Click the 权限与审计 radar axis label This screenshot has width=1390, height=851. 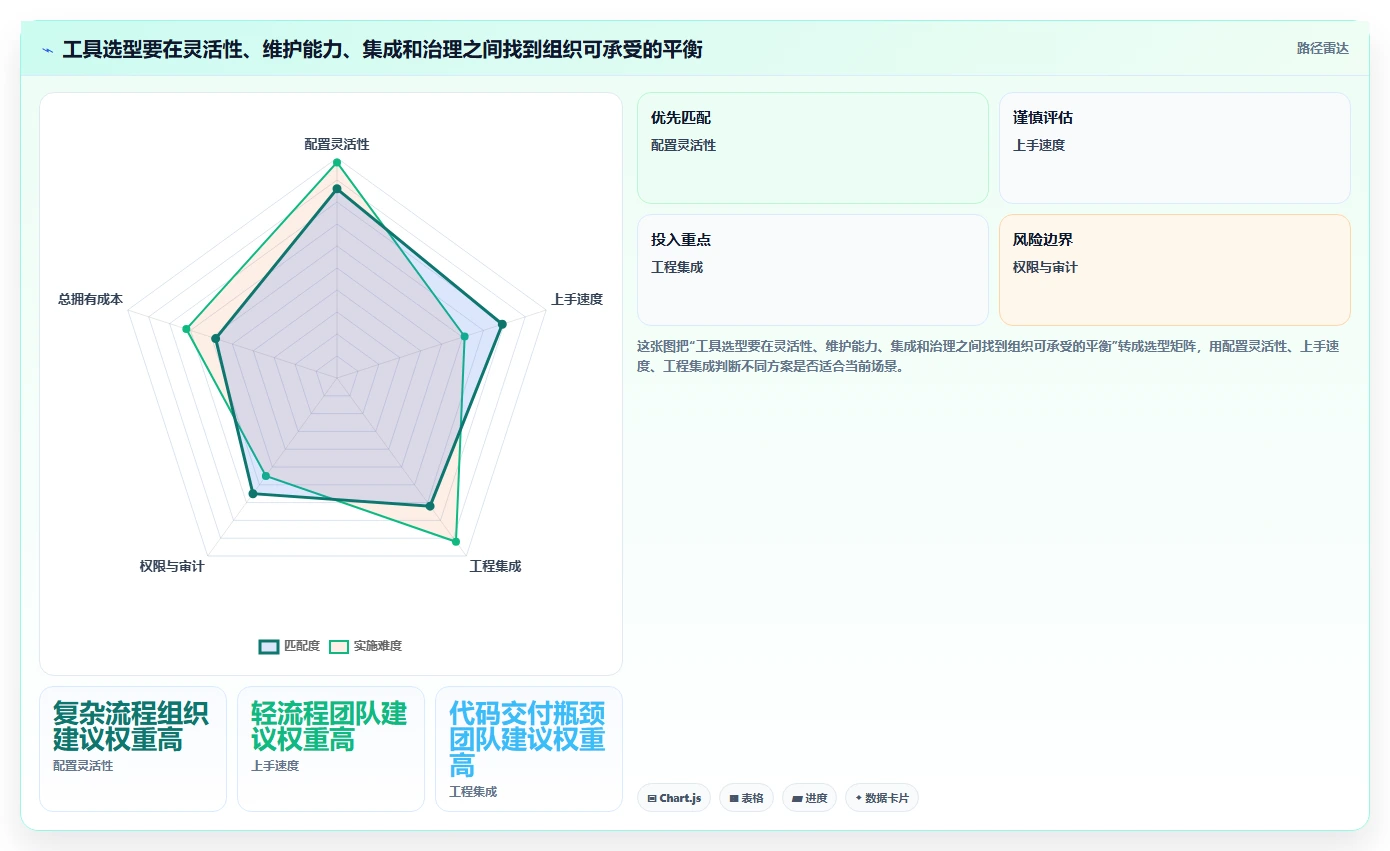point(172,566)
